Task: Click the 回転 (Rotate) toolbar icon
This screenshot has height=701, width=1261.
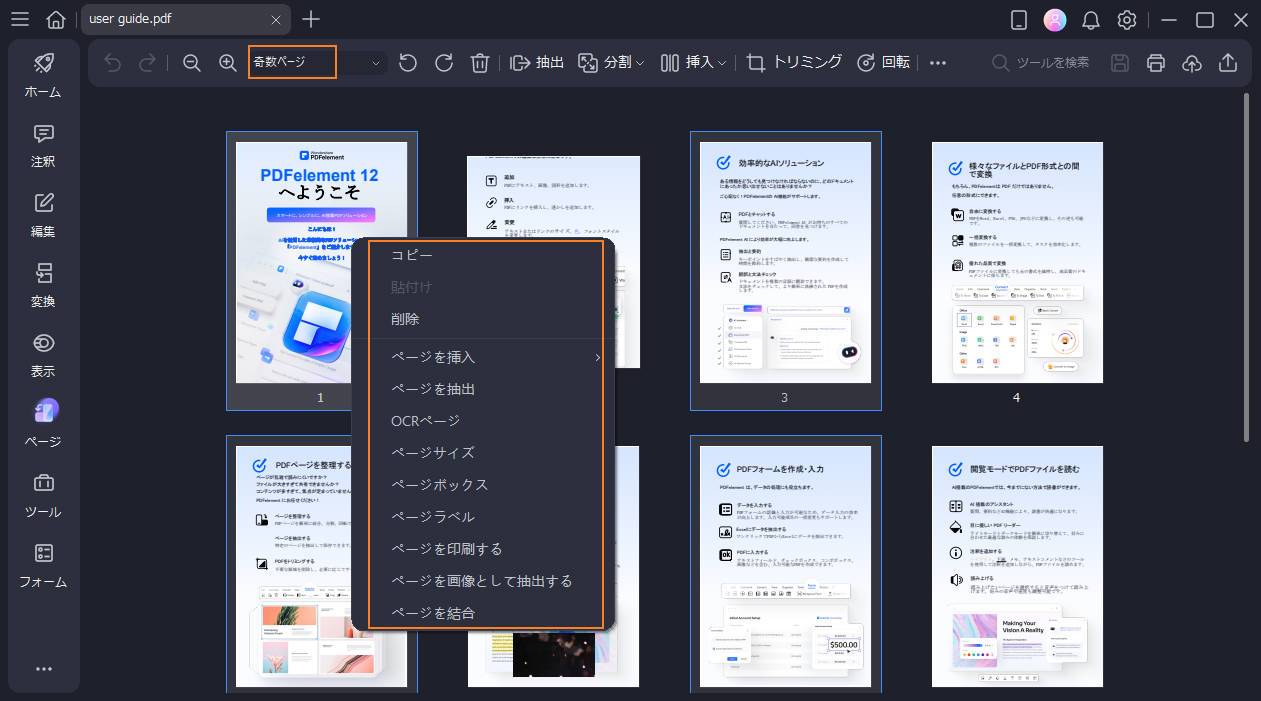Action: click(878, 62)
